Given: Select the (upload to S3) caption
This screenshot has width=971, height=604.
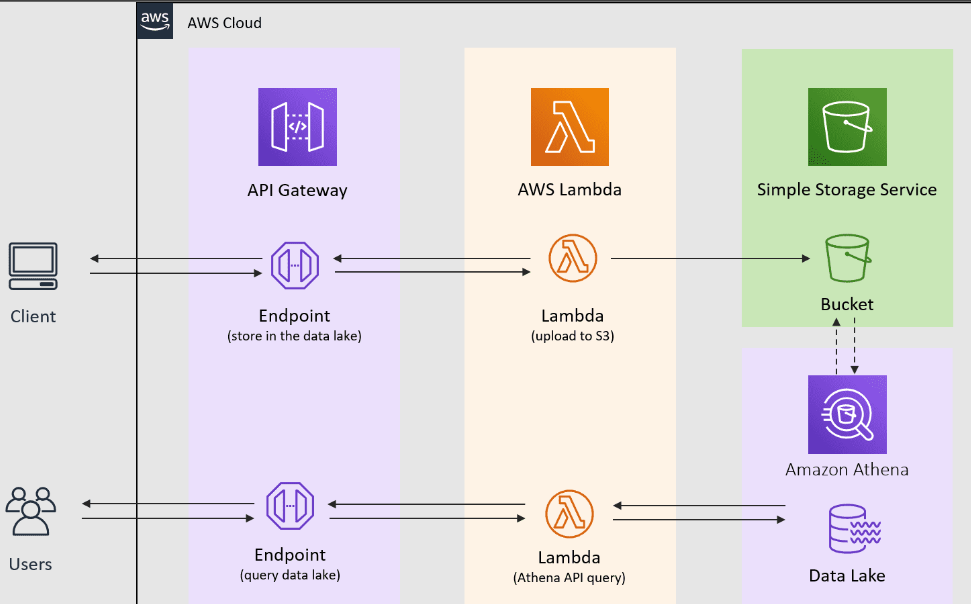Looking at the screenshot, I should [x=573, y=336].
